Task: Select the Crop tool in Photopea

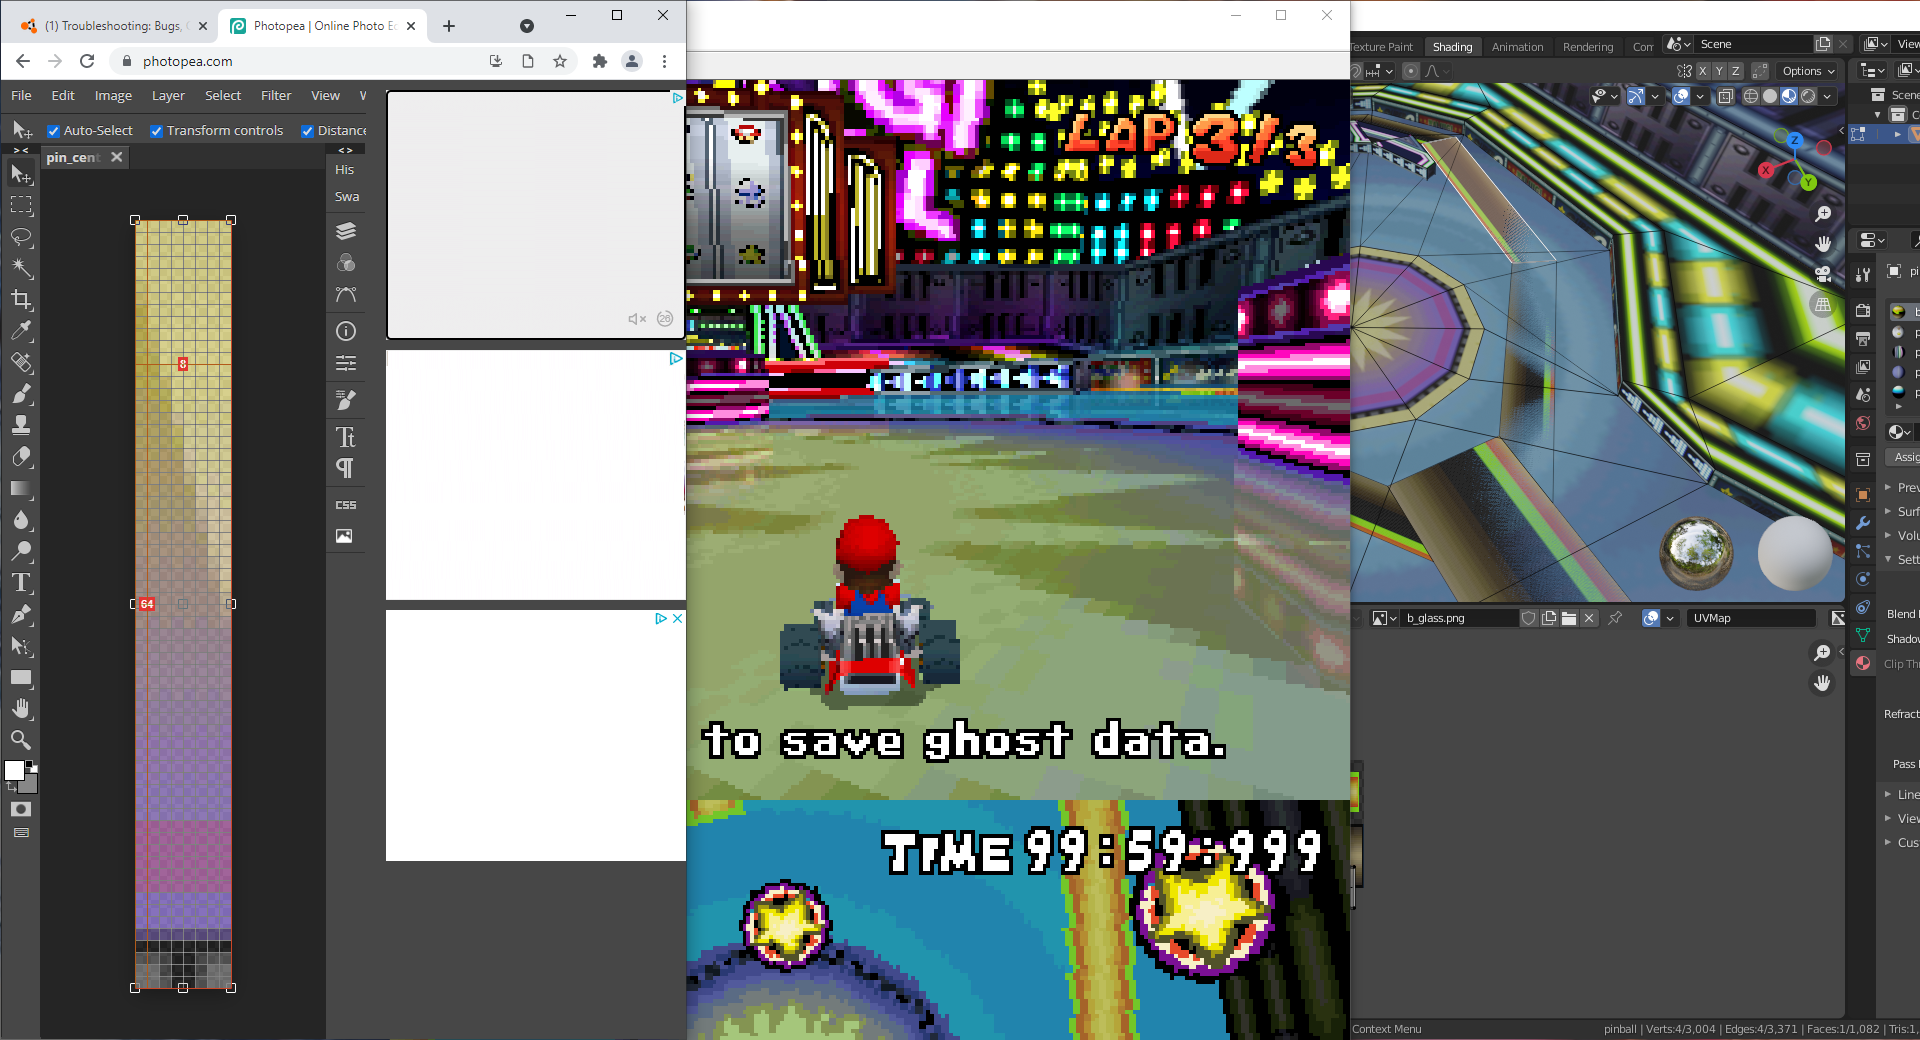Action: pos(21,300)
